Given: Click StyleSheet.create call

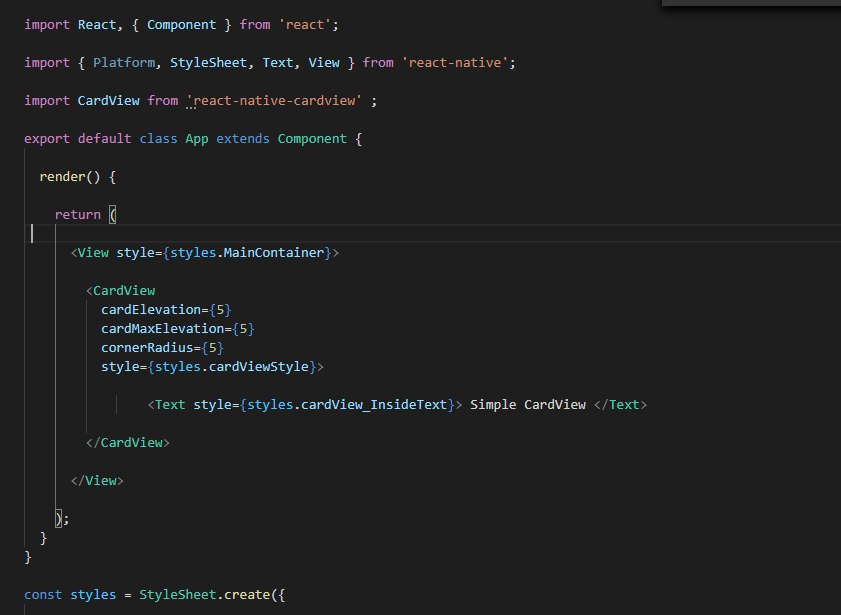Looking at the screenshot, I should [x=204, y=595].
